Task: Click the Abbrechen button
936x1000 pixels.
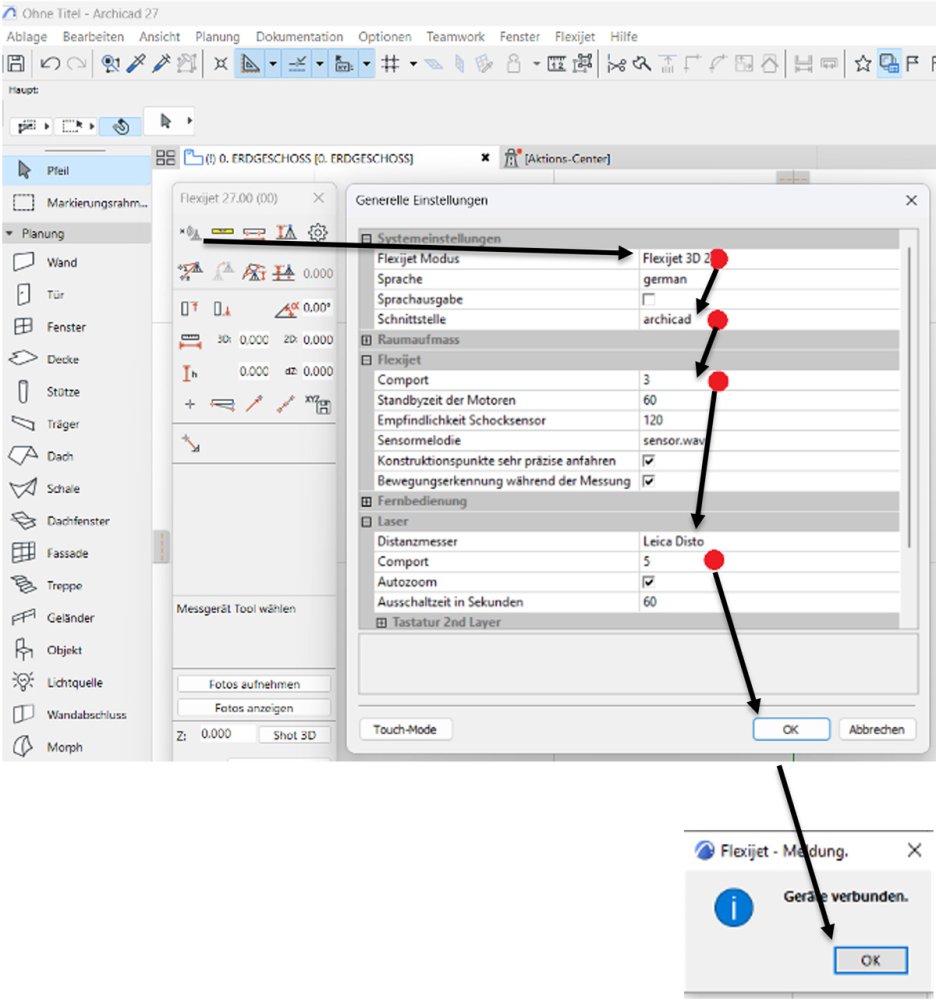Action: point(877,729)
